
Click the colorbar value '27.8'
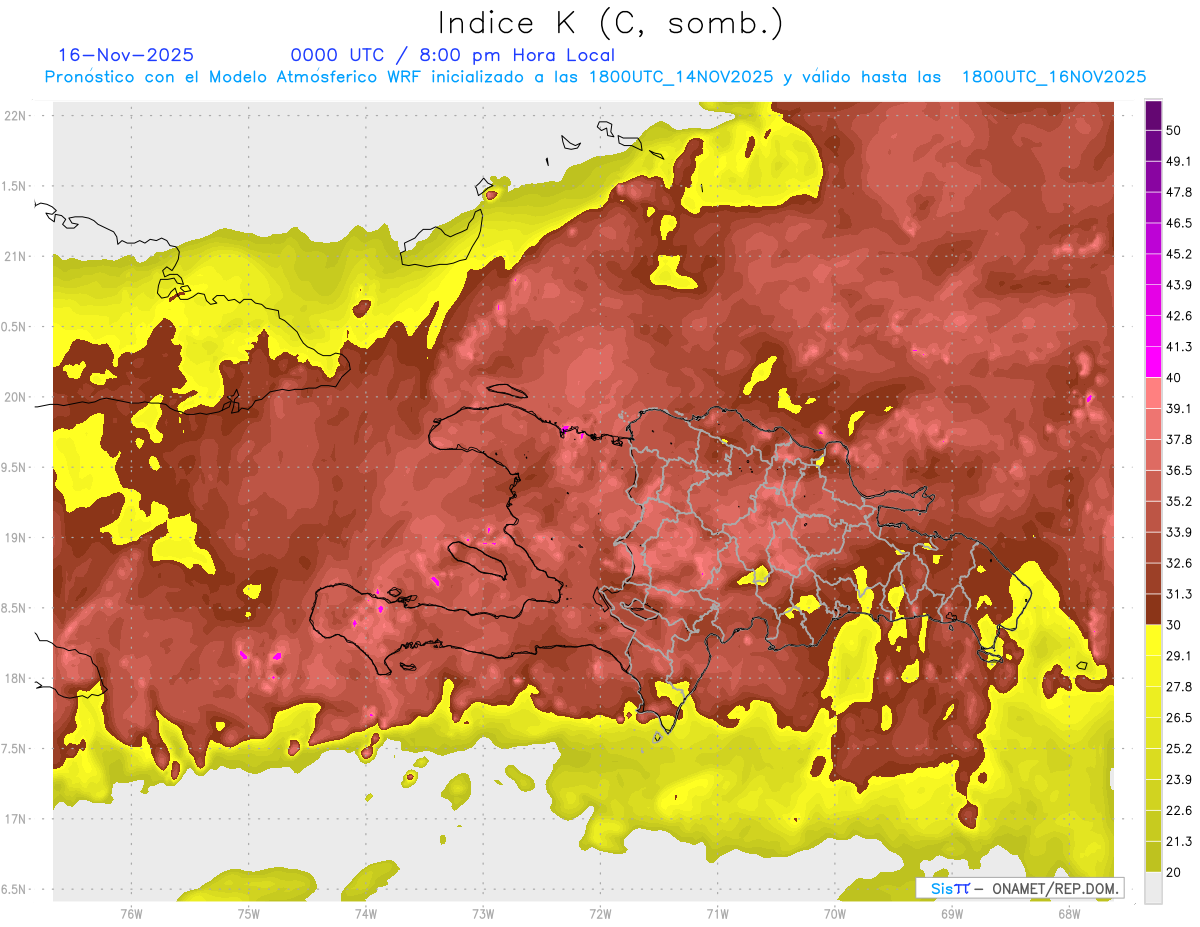click(1179, 687)
